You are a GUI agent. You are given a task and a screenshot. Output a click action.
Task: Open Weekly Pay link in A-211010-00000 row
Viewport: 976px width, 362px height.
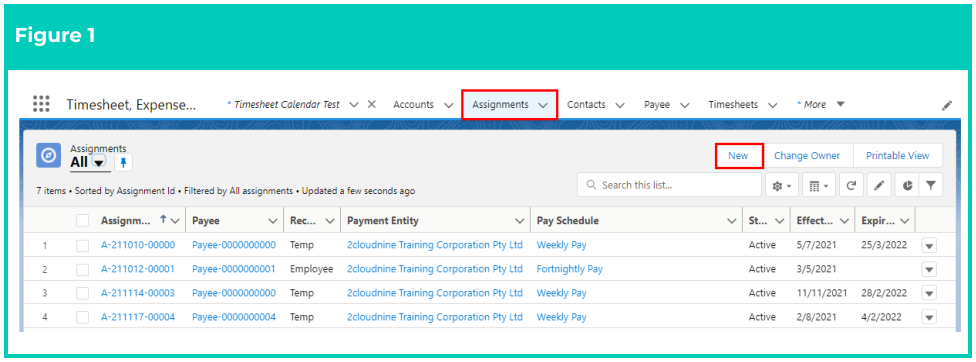561,245
